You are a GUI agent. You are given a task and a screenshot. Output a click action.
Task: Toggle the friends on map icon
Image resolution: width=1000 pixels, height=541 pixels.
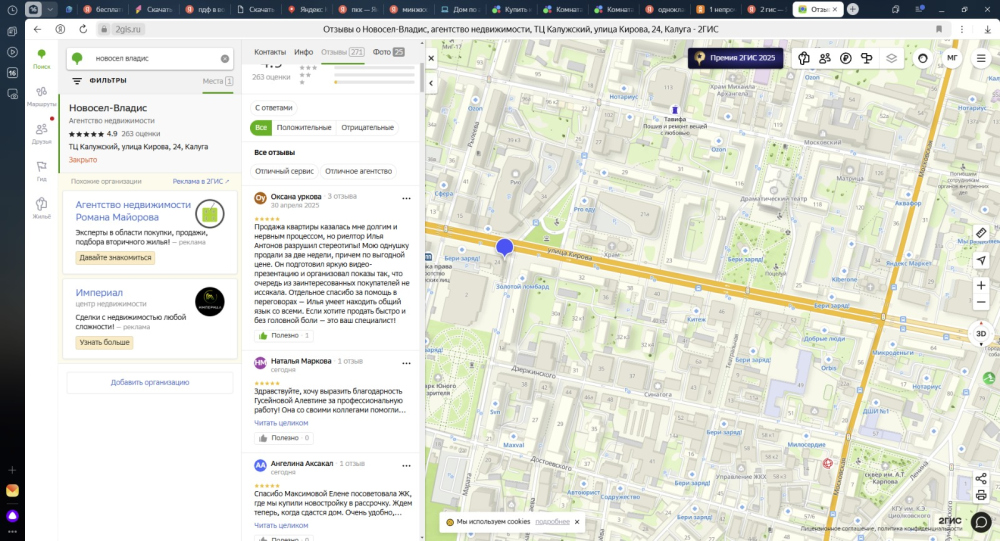coord(825,58)
